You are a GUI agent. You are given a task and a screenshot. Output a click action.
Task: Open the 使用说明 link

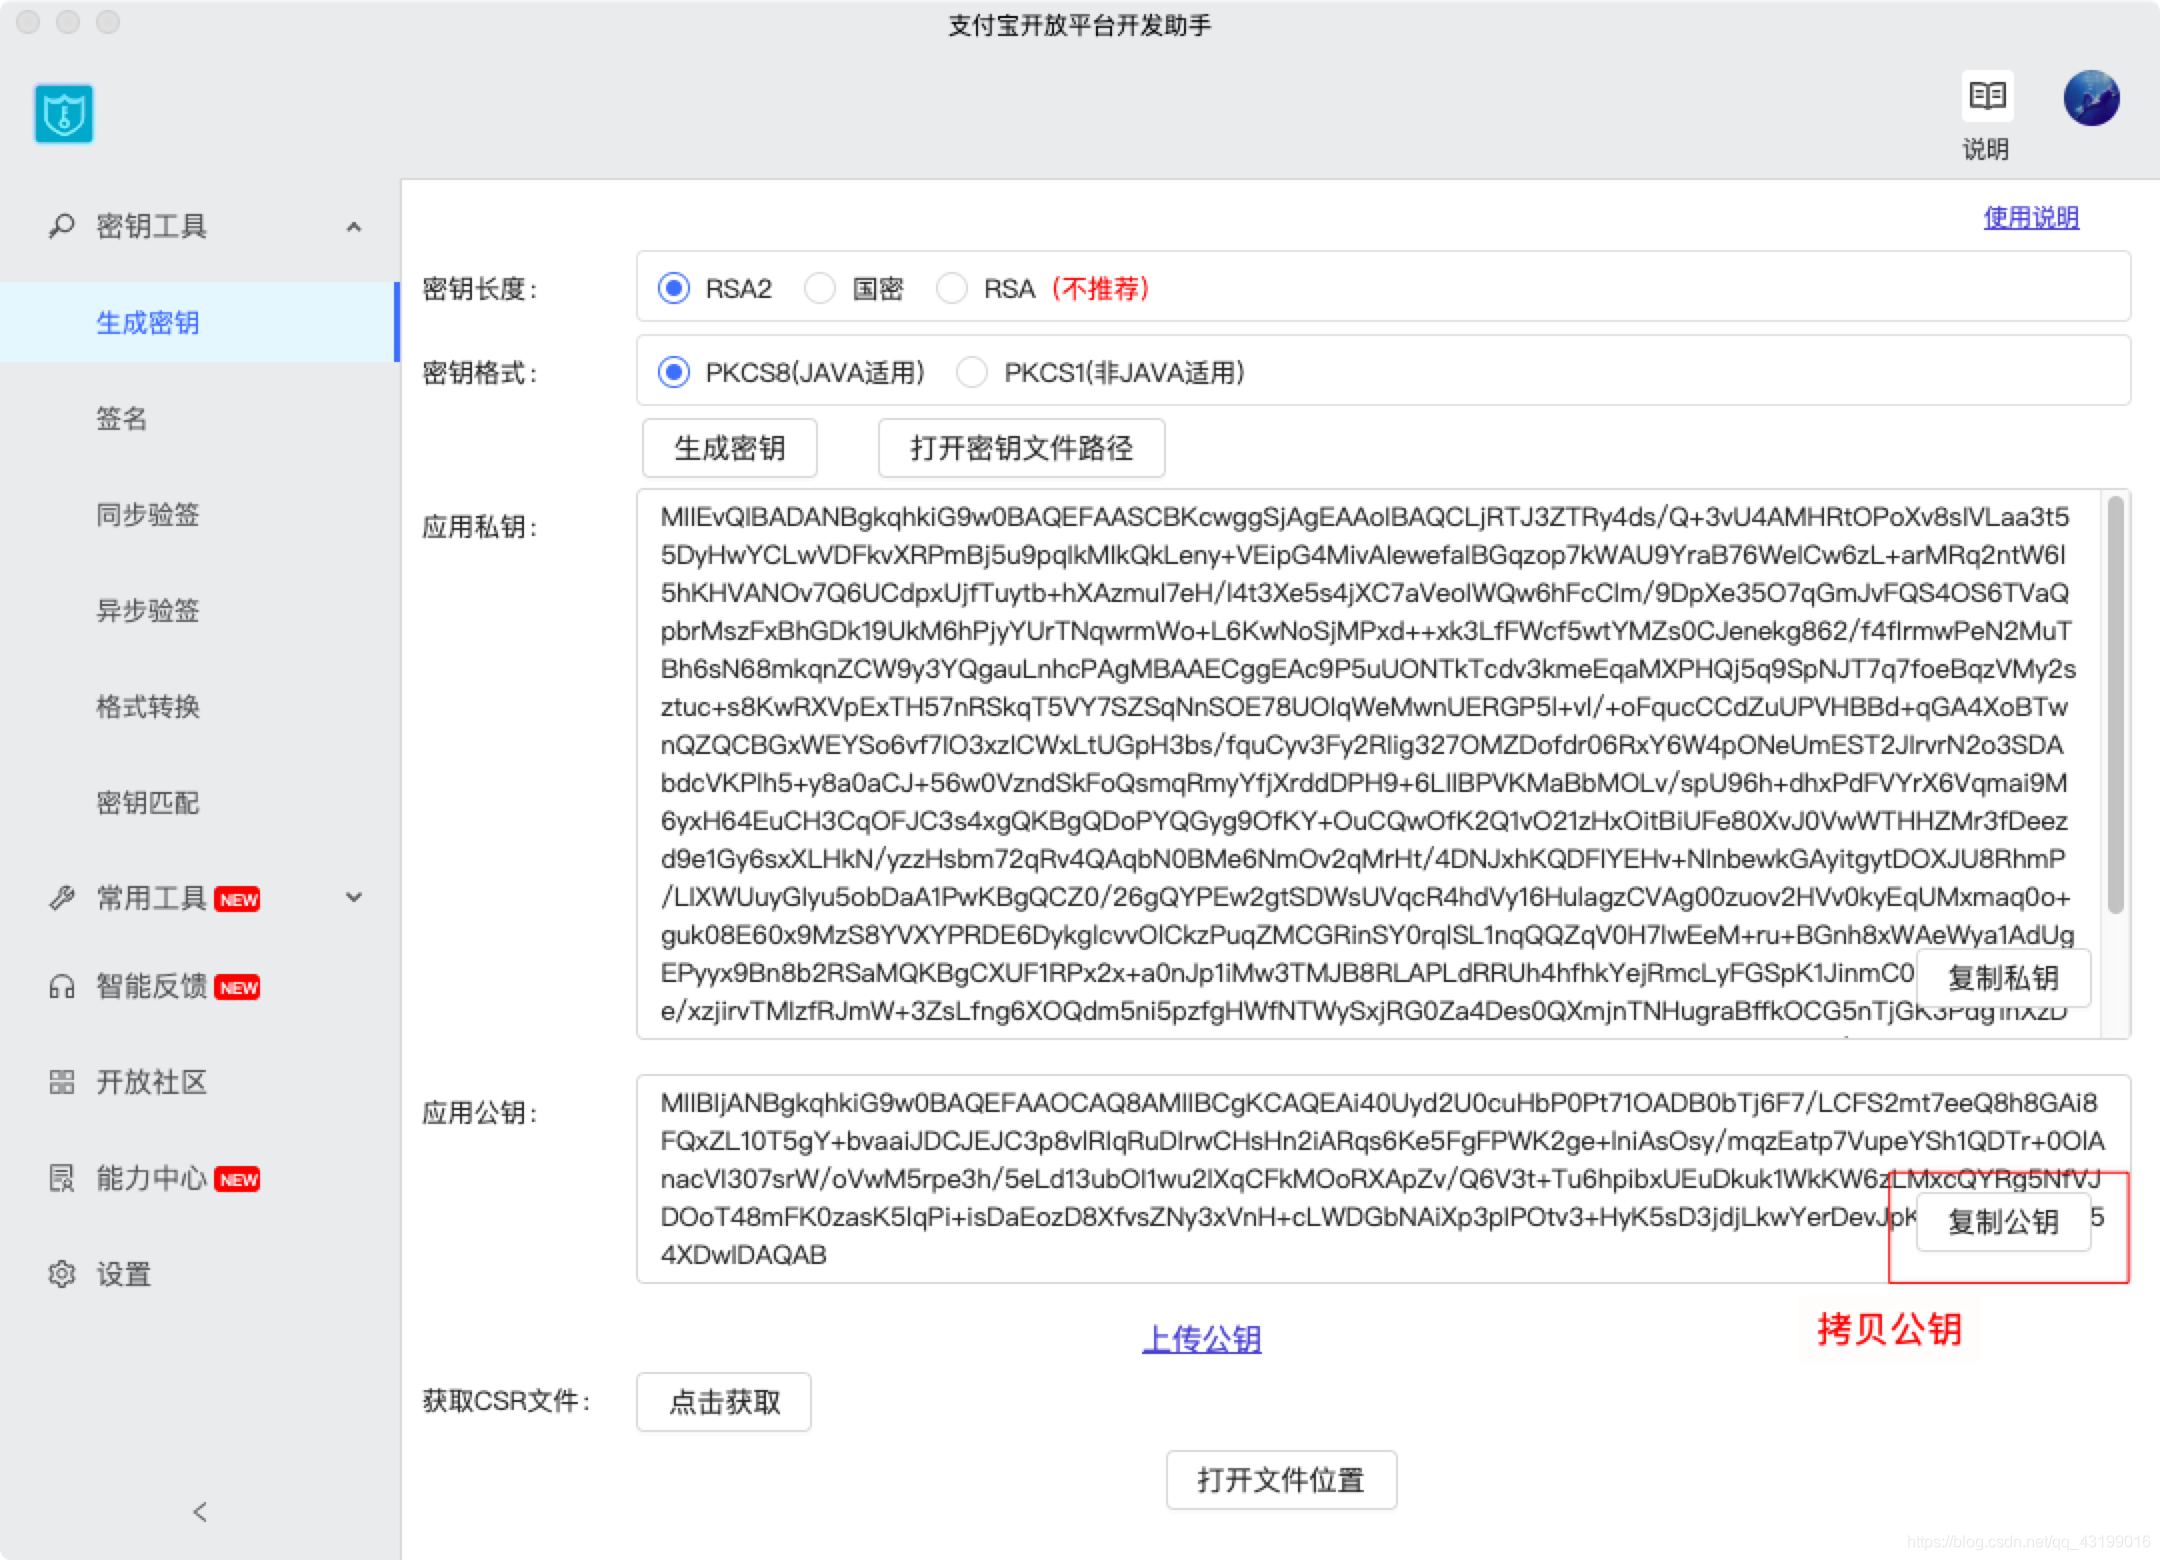coord(2031,217)
